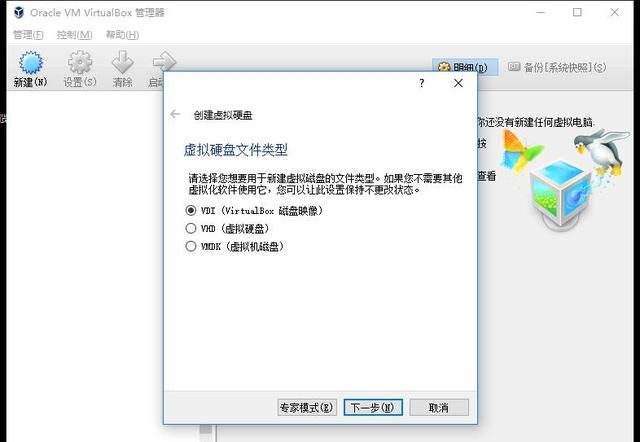The height and width of the screenshot is (442, 640).
Task: Go back using the dialog's back arrow
Action: [175, 114]
